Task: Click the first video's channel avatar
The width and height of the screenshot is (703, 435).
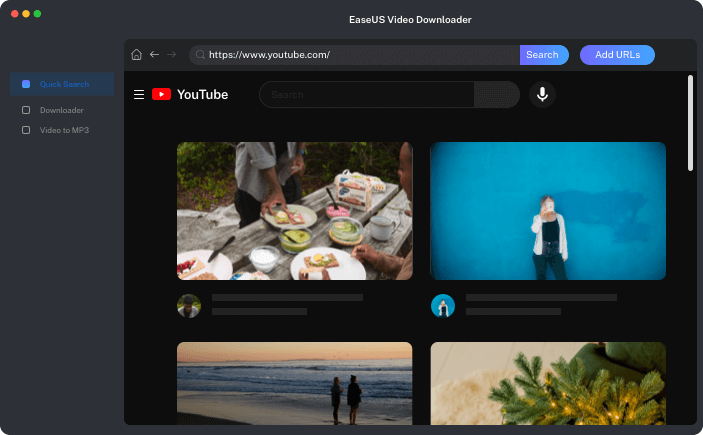Action: (x=189, y=306)
